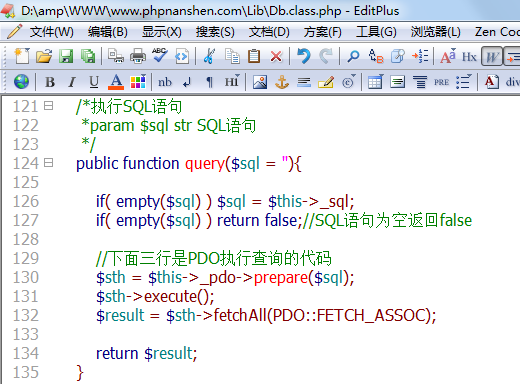Toggle the word wrap W button
Image resolution: width=520 pixels, height=384 pixels.
tap(492, 56)
